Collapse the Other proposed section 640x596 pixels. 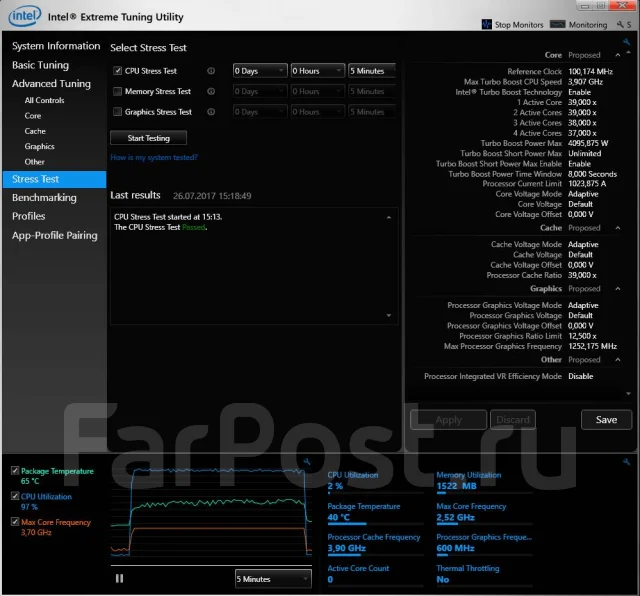click(x=618, y=360)
